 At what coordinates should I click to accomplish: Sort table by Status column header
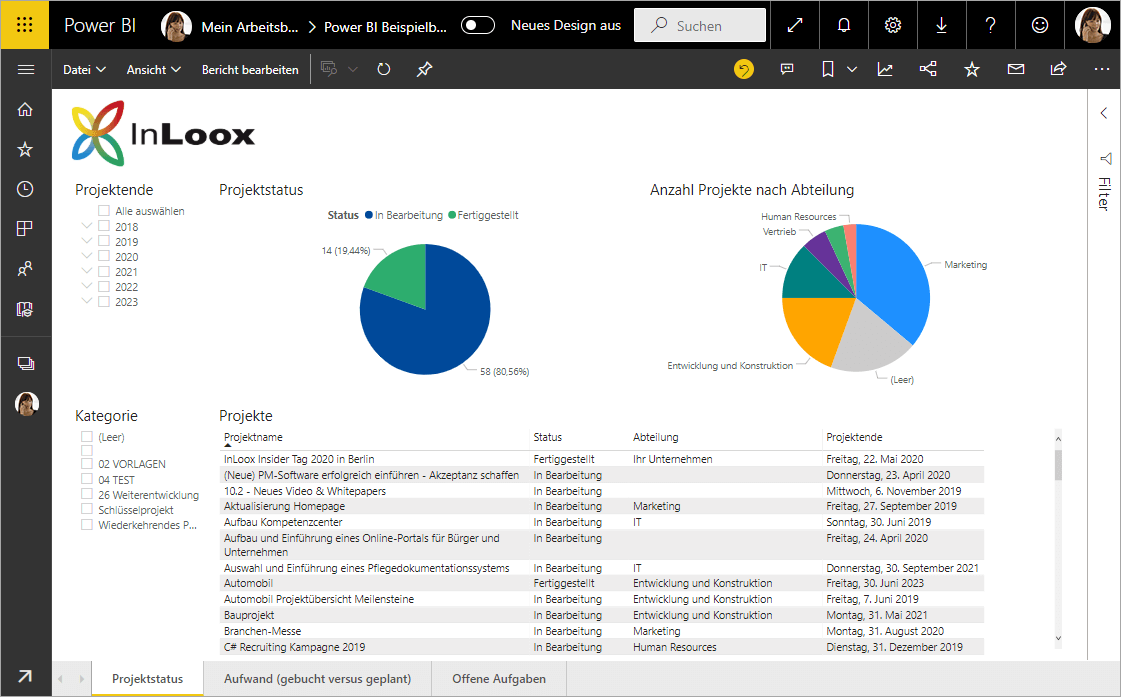click(548, 437)
